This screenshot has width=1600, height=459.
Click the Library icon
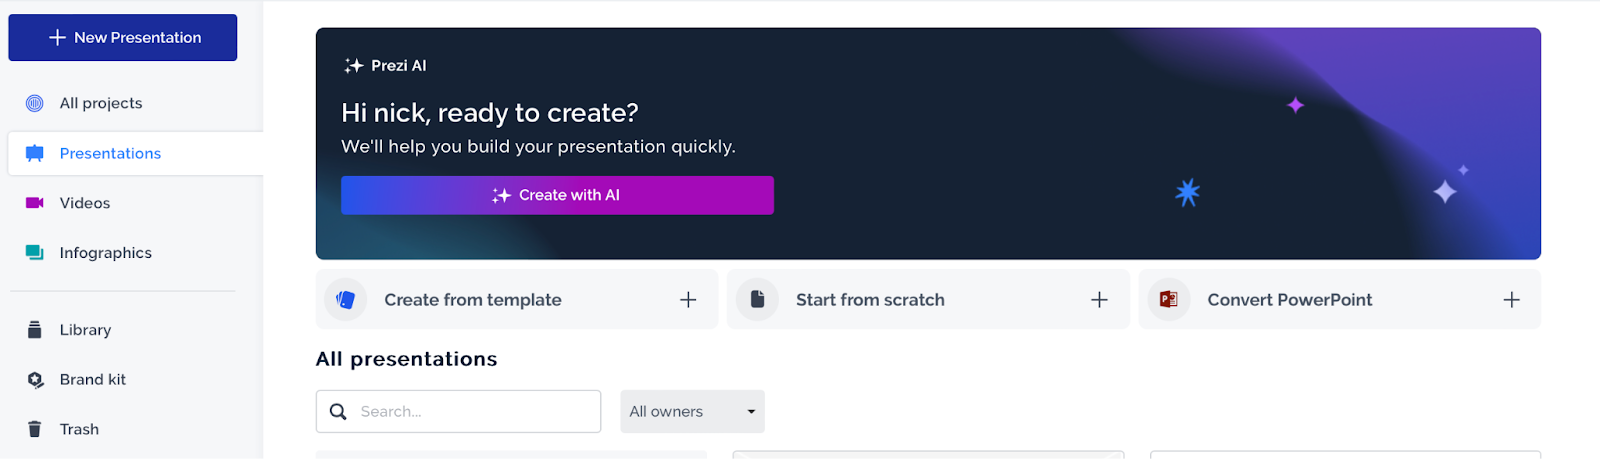coord(35,330)
